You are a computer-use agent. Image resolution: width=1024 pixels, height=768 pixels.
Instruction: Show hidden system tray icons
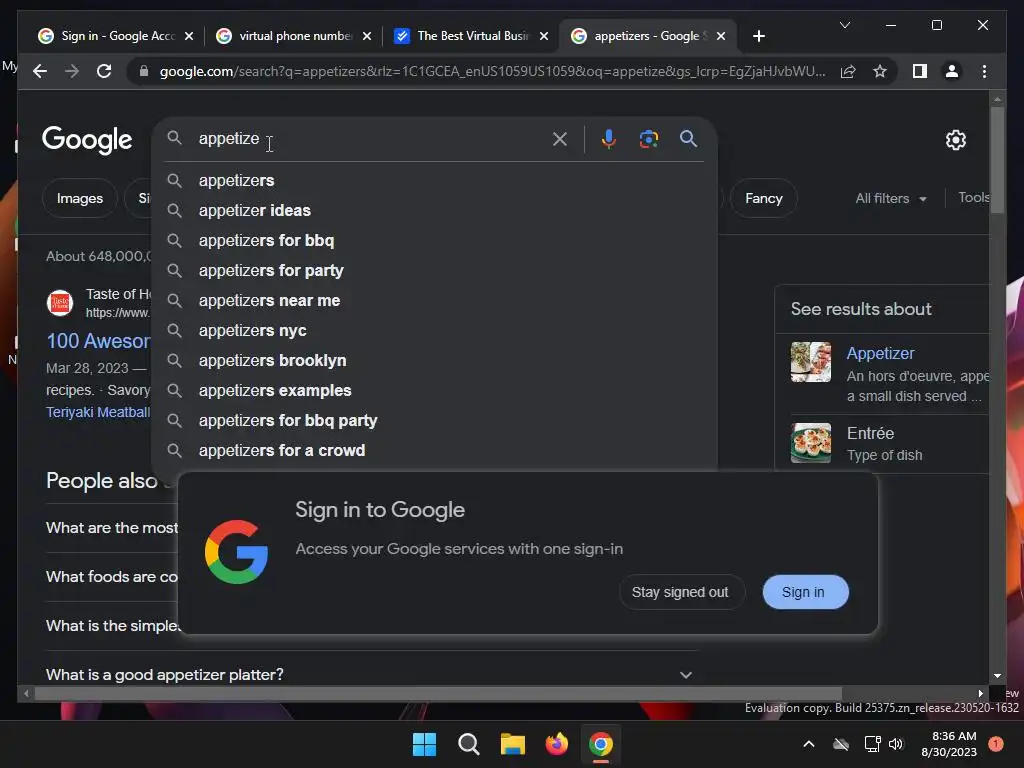(808, 744)
